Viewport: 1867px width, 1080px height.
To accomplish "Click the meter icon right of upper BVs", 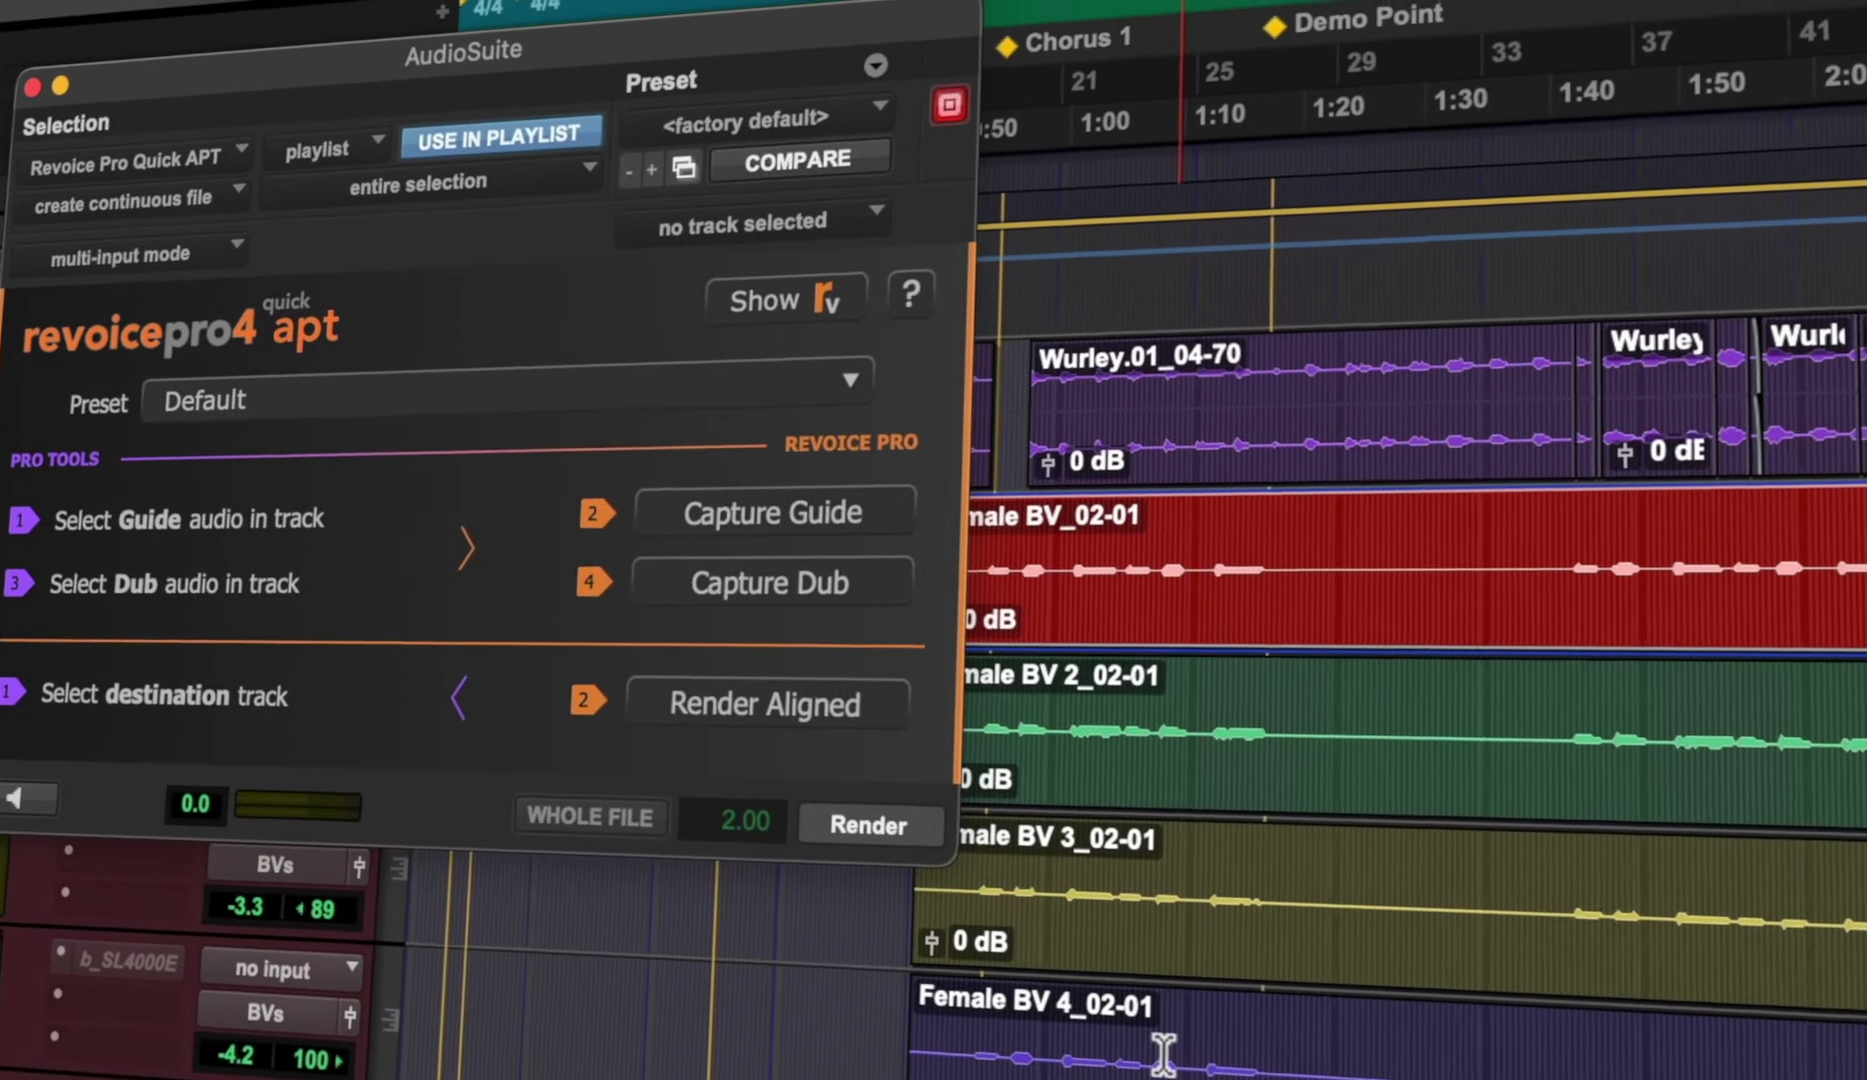I will (398, 869).
